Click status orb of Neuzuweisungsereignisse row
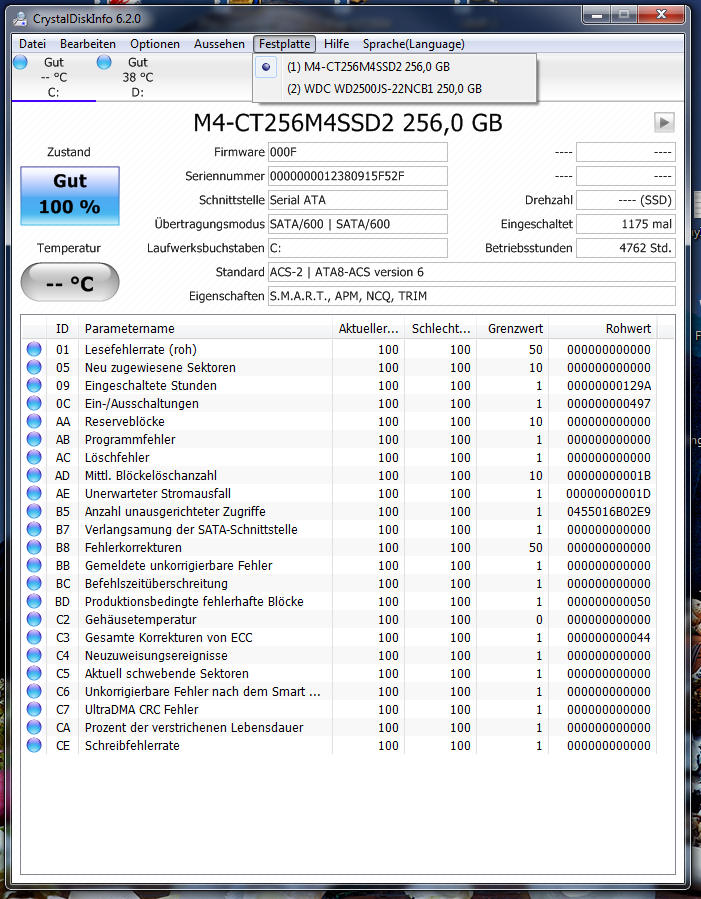The height and width of the screenshot is (899, 701). 34,655
